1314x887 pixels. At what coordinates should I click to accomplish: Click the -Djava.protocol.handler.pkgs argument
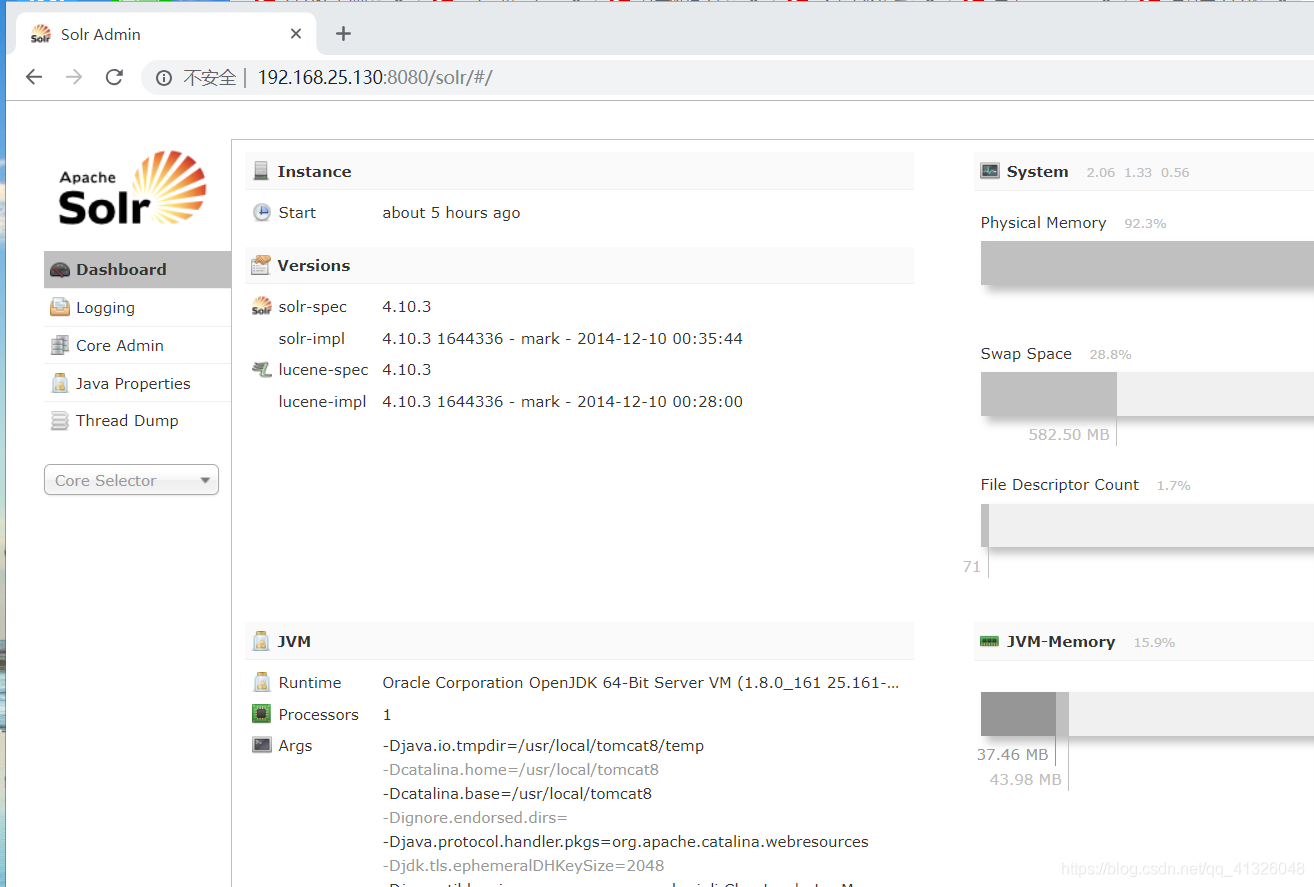click(x=625, y=842)
